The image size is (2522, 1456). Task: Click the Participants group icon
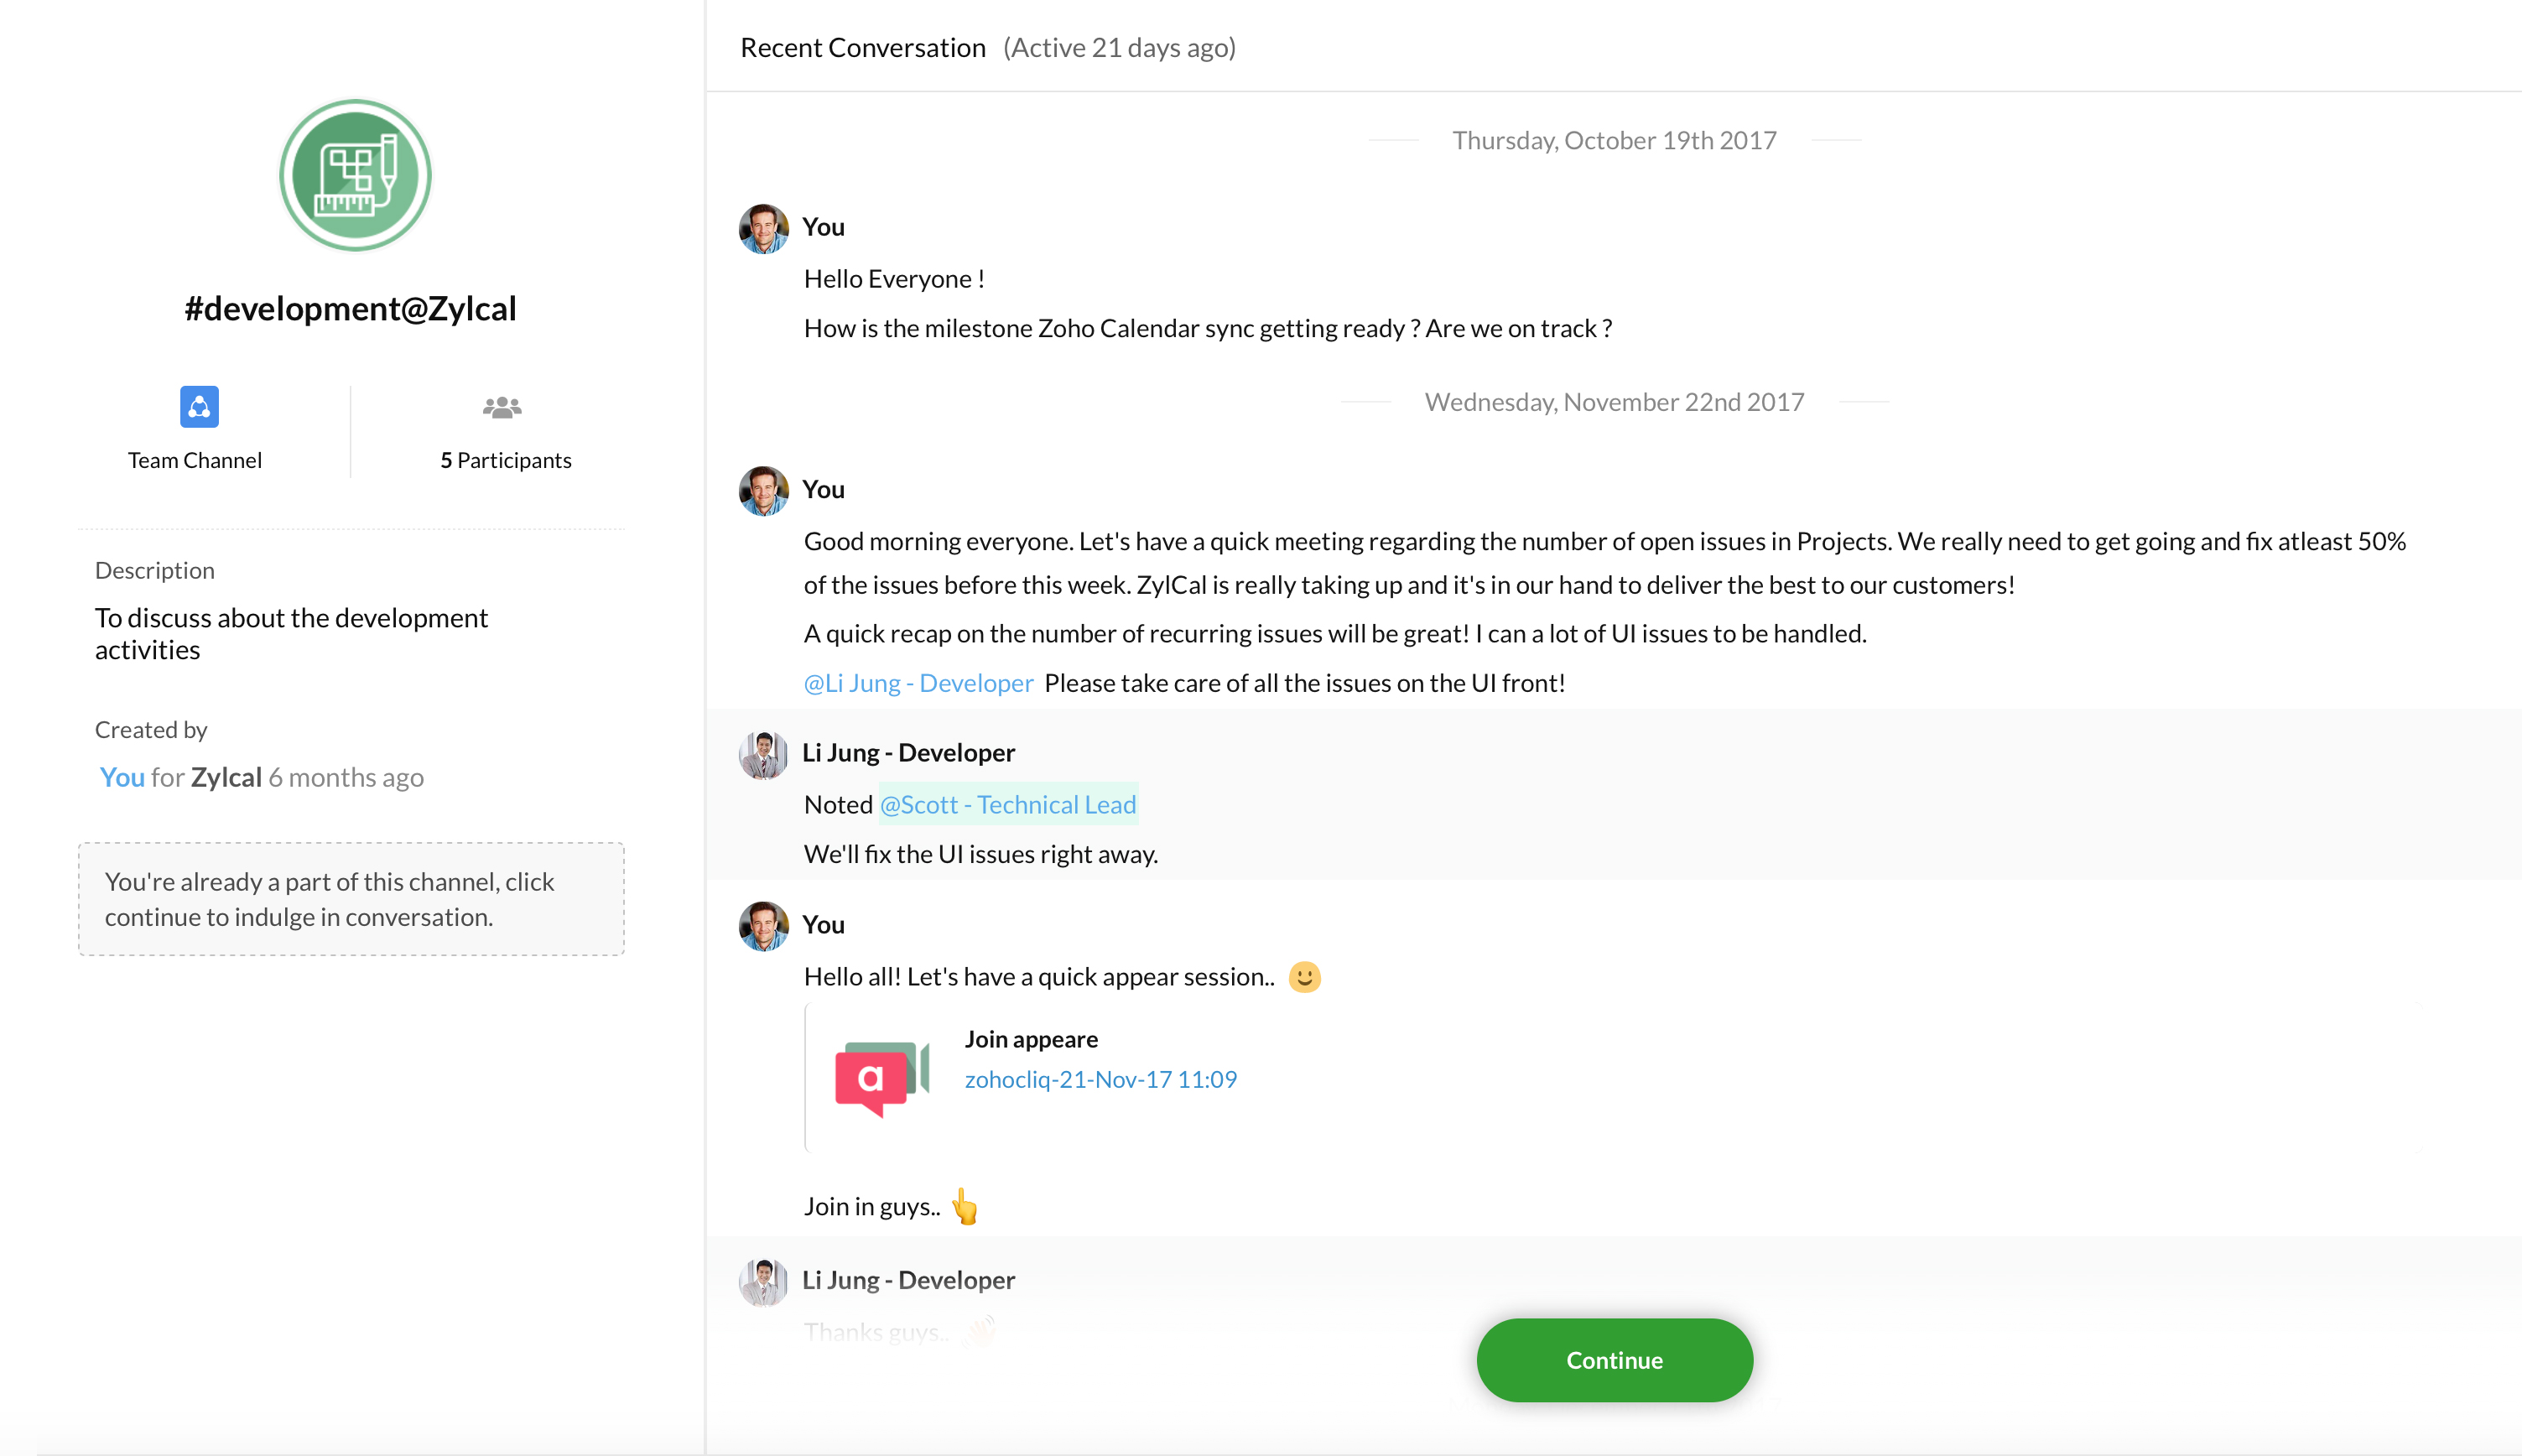point(502,407)
